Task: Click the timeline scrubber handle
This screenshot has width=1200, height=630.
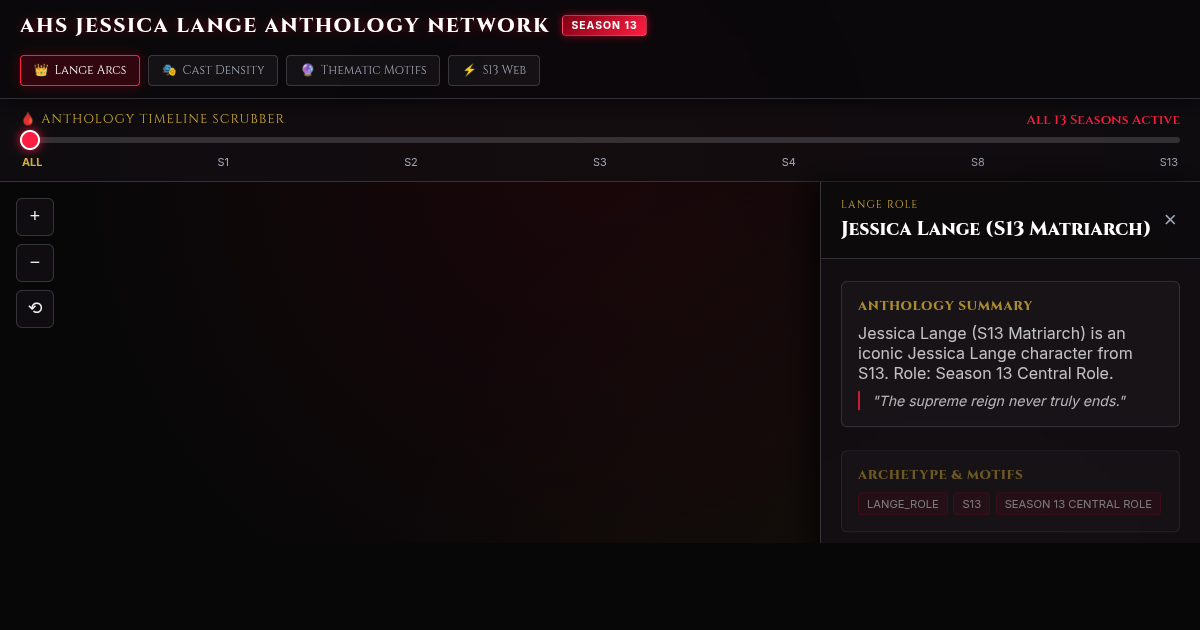Action: [x=30, y=140]
